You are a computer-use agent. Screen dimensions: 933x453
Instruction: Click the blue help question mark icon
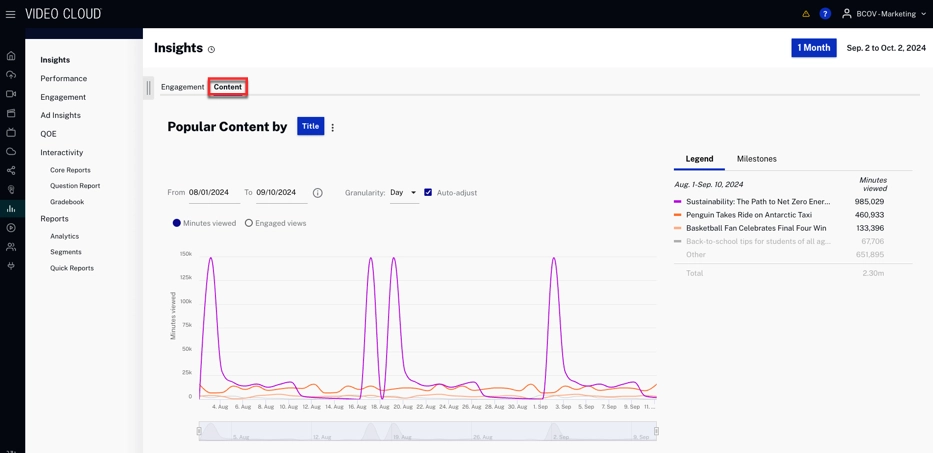pos(825,14)
